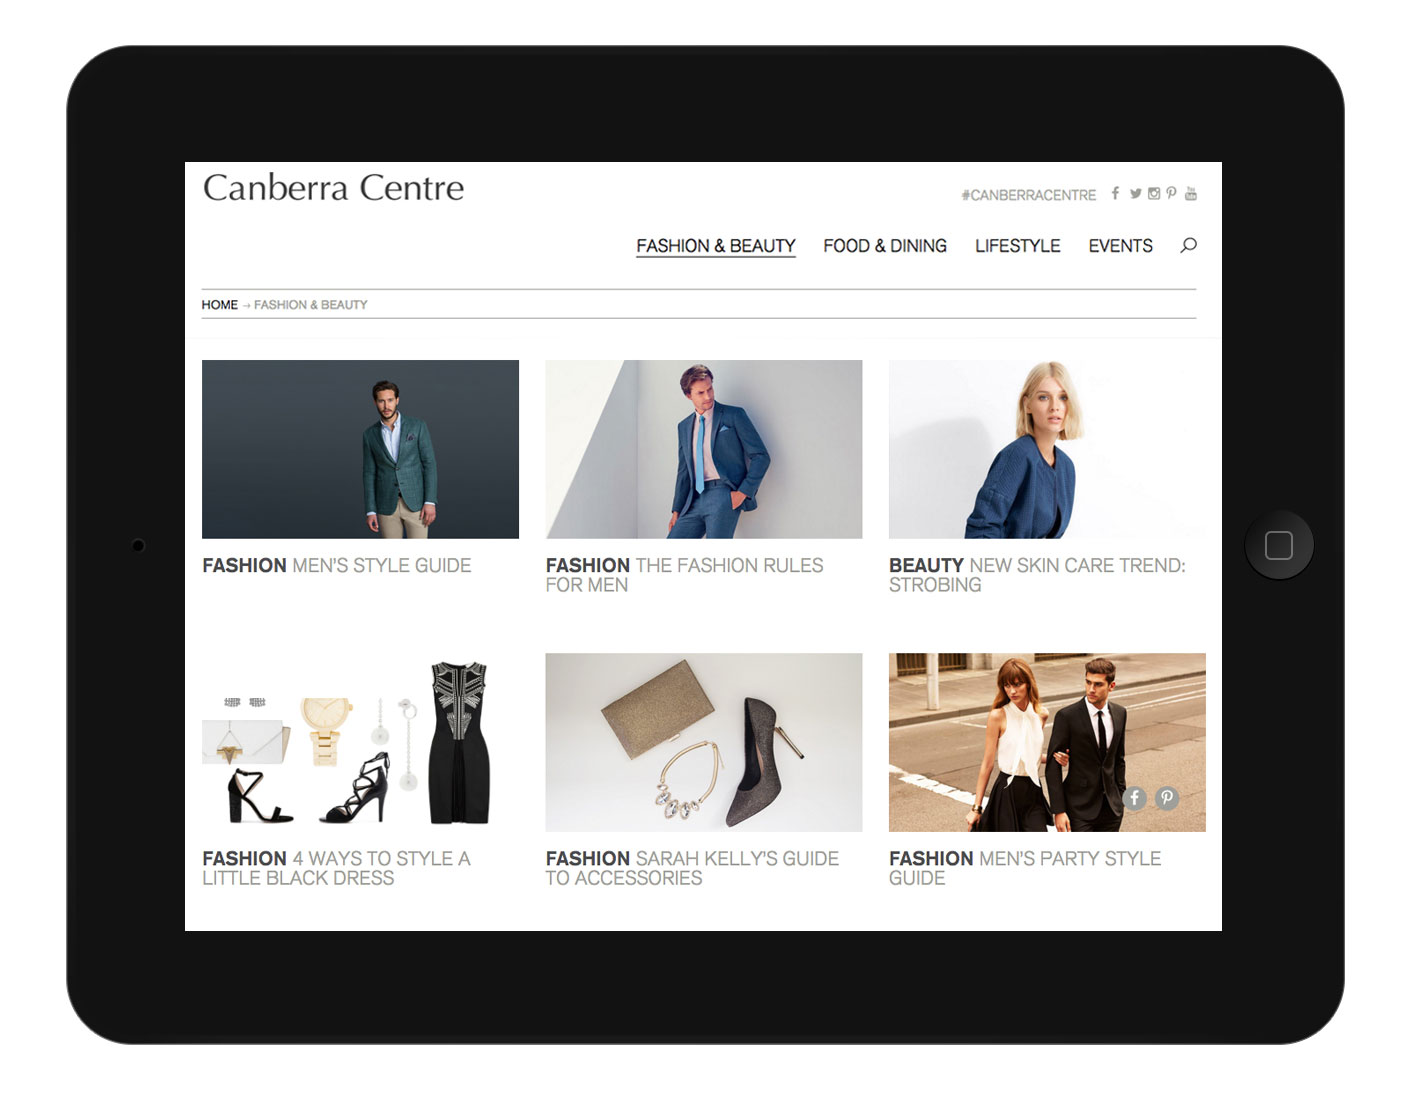
Task: Go to the Lifestyle section
Action: (1018, 246)
